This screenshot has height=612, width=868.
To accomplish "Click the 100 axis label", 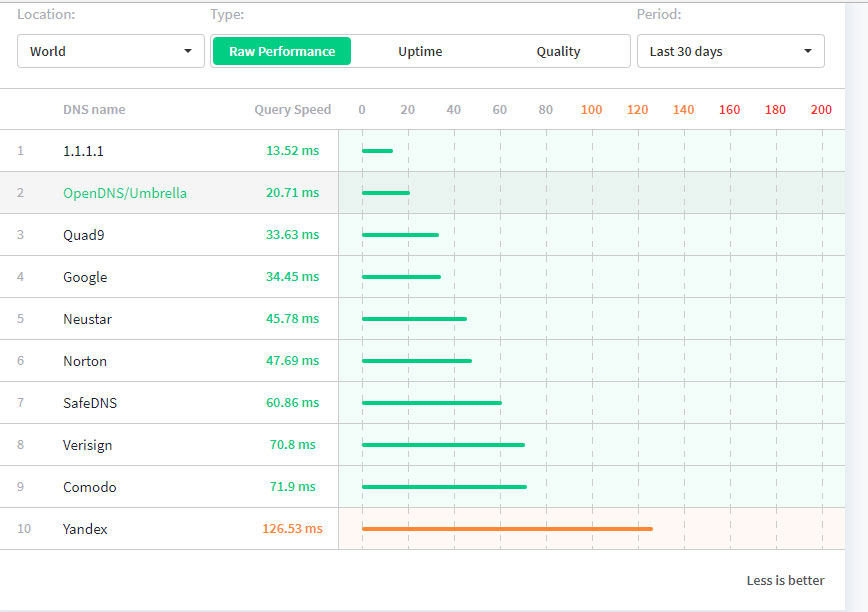I will (591, 110).
